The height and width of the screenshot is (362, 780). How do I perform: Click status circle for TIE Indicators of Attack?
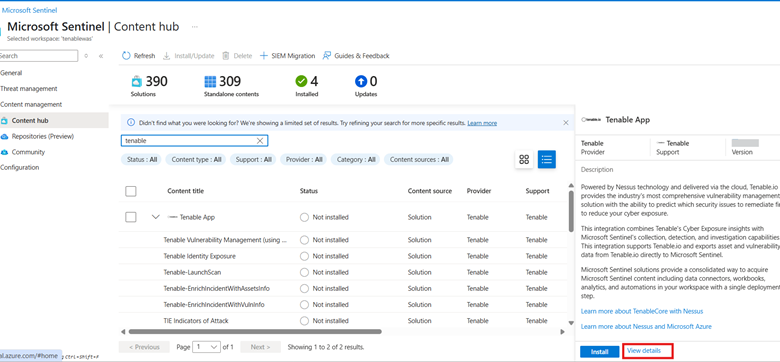coord(304,321)
